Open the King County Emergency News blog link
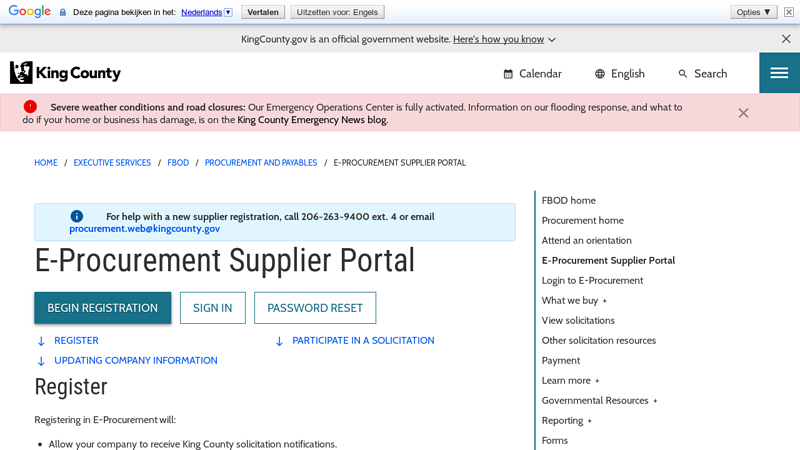The image size is (800, 450). tap(312, 120)
